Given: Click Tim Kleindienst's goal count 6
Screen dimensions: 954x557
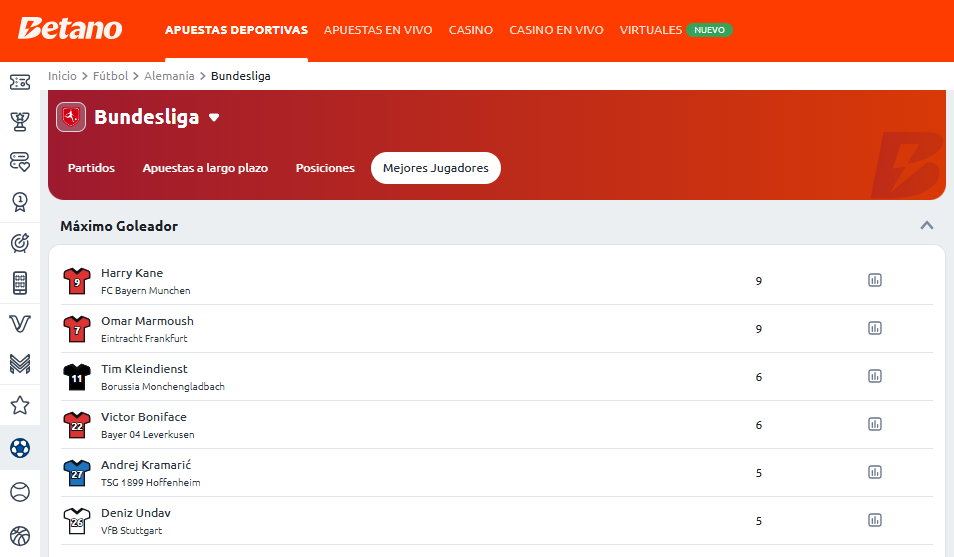Looking at the screenshot, I should (759, 377).
